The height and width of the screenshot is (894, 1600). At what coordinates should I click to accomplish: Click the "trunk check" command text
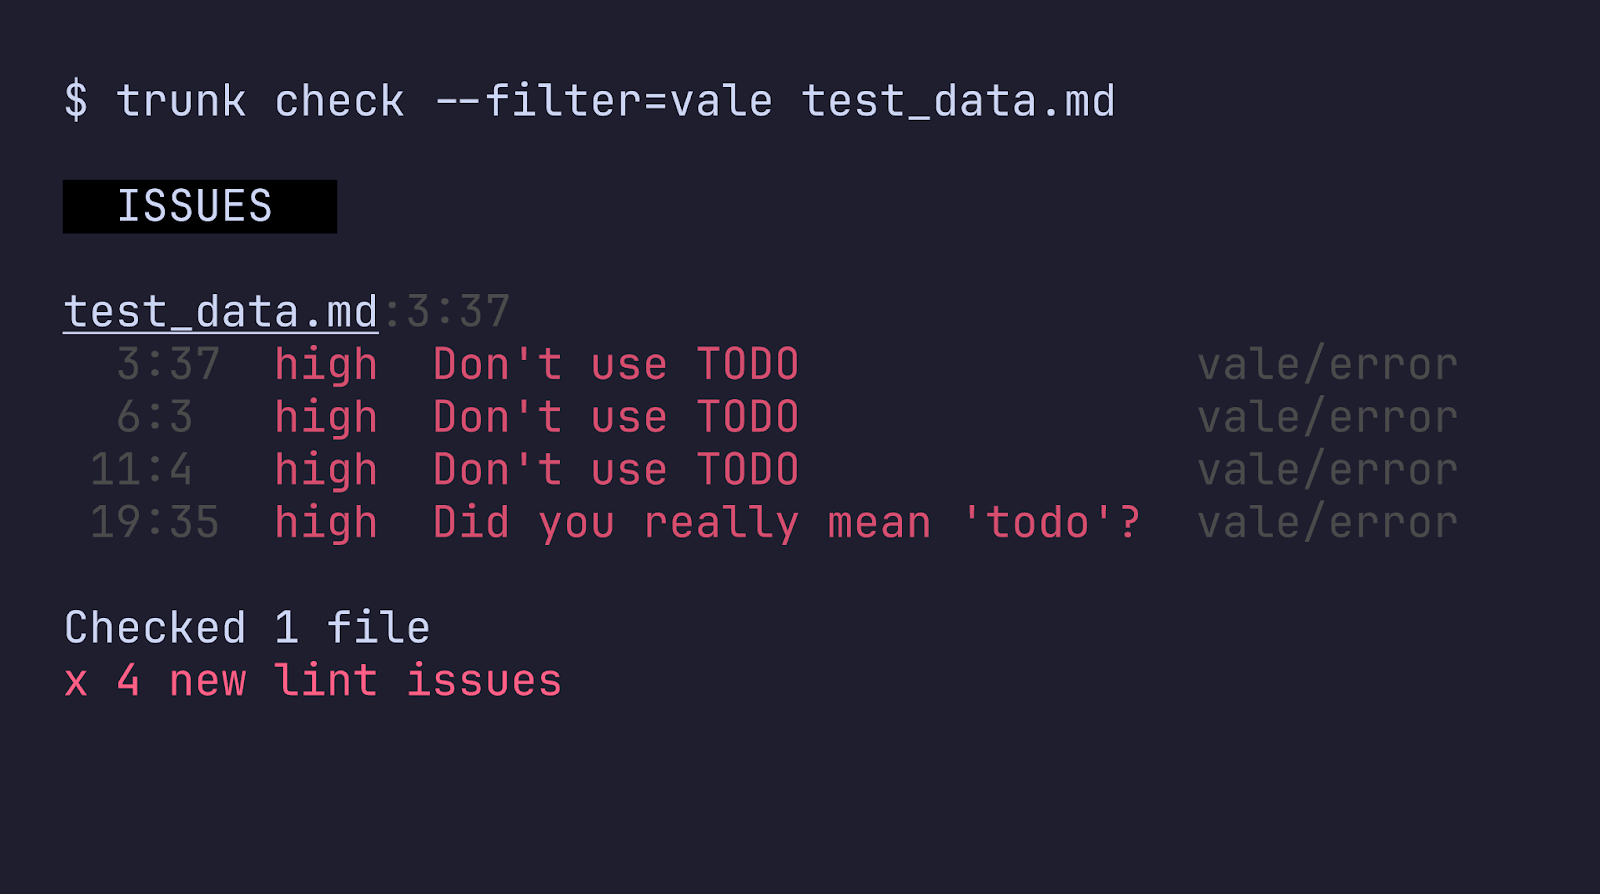(x=260, y=102)
